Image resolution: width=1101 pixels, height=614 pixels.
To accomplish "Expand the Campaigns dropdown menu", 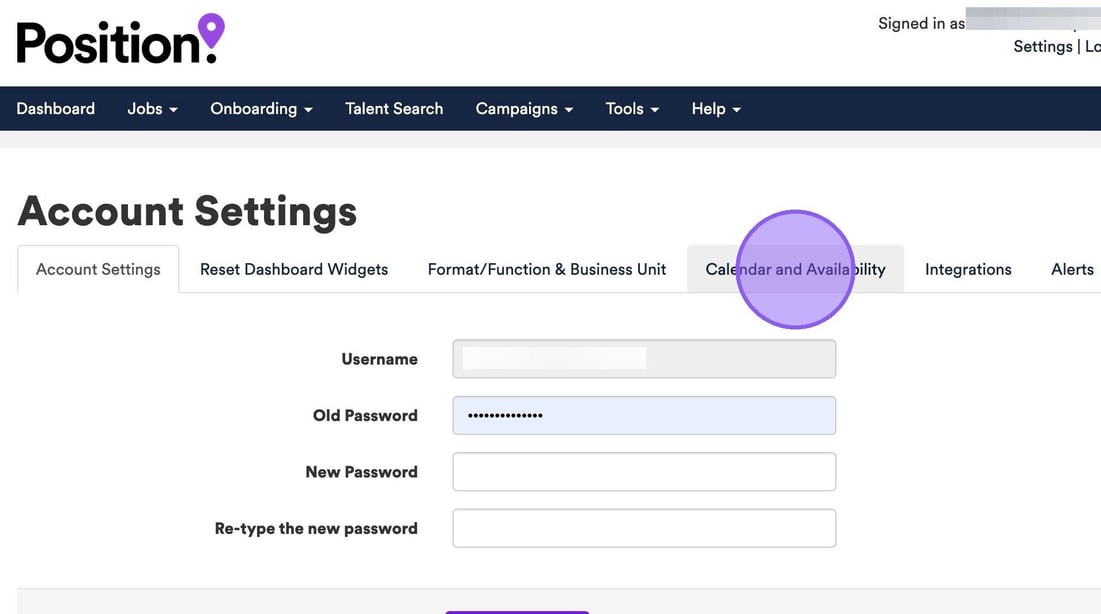I will tap(524, 109).
